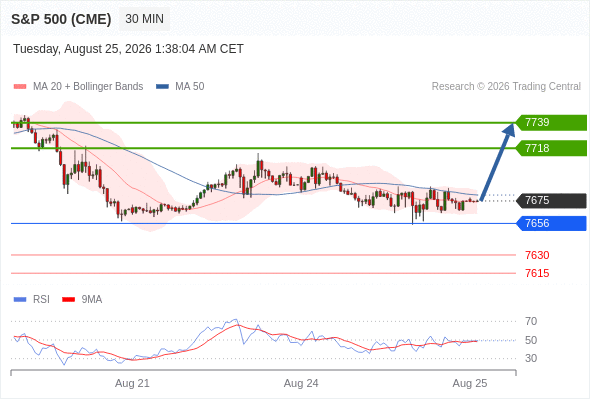
Task: Click the red 7615 support value
Action: click(x=537, y=273)
